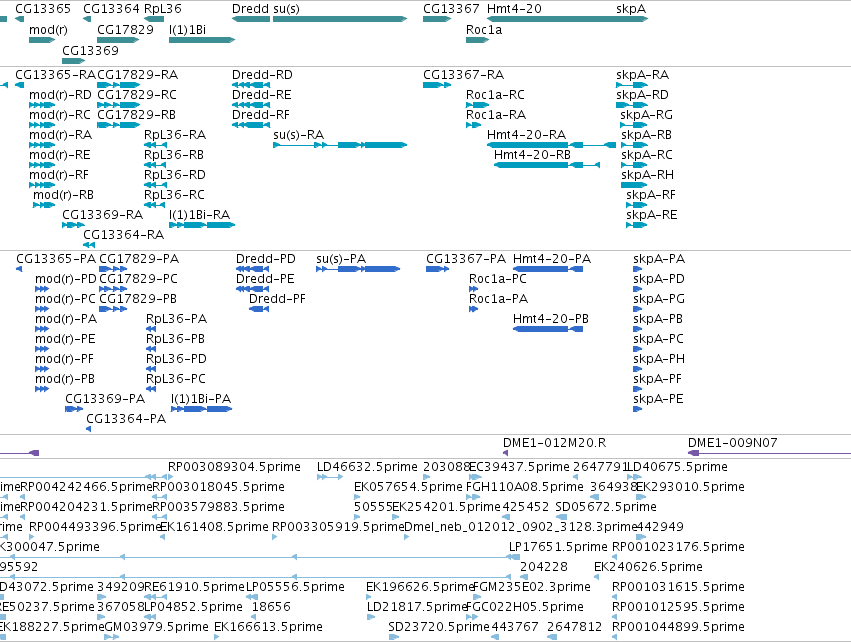
Task: Select the CG13364-PA protein label
Action: [x=126, y=418]
